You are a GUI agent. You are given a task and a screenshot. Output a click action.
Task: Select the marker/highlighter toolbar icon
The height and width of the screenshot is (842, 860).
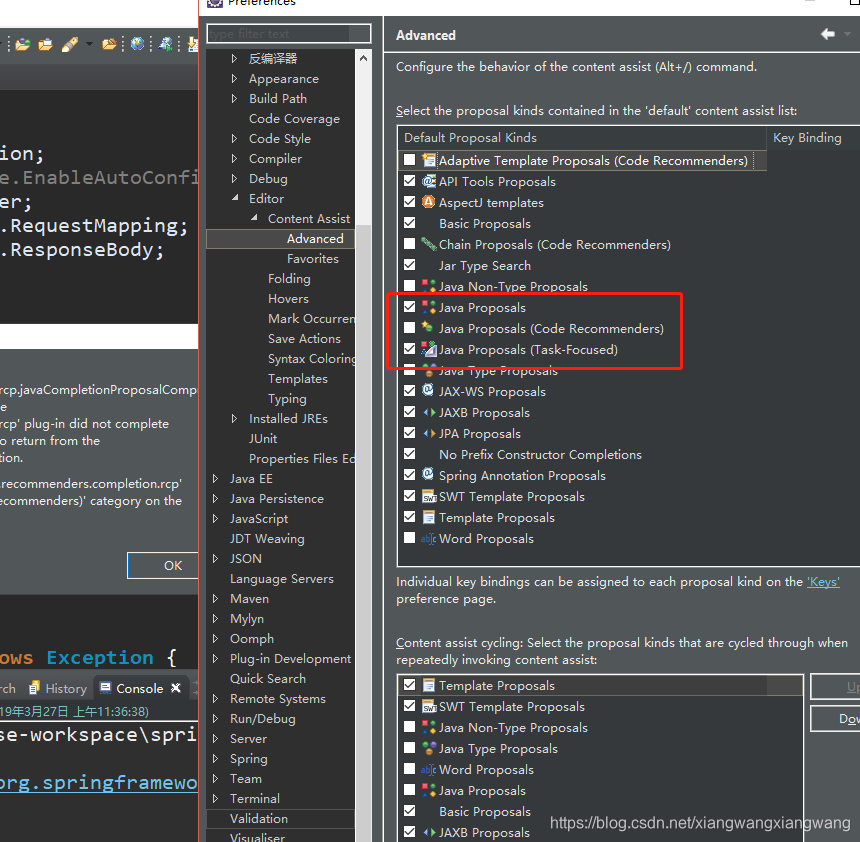pos(70,43)
